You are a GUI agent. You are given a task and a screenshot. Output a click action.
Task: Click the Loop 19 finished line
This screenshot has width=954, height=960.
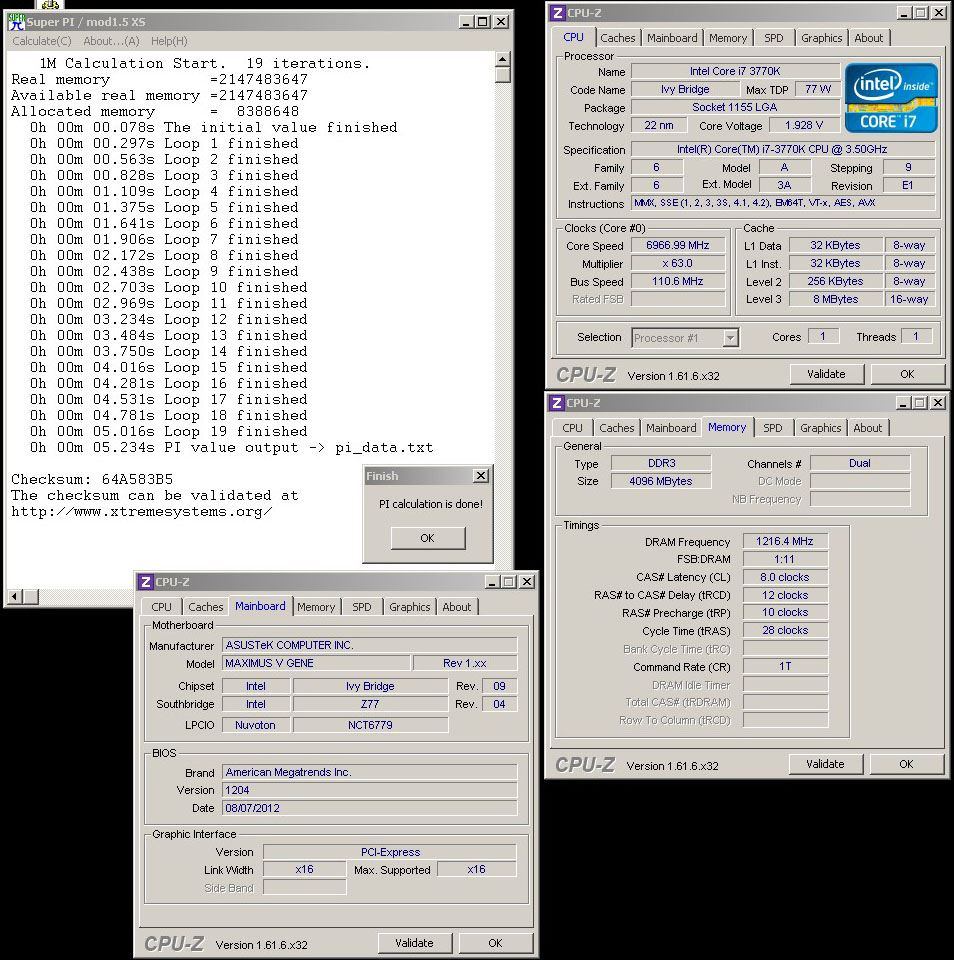[x=169, y=432]
